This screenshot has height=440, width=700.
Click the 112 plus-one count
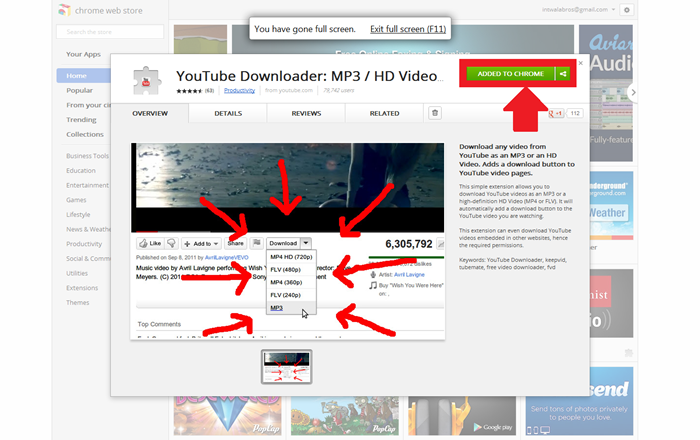coord(575,113)
